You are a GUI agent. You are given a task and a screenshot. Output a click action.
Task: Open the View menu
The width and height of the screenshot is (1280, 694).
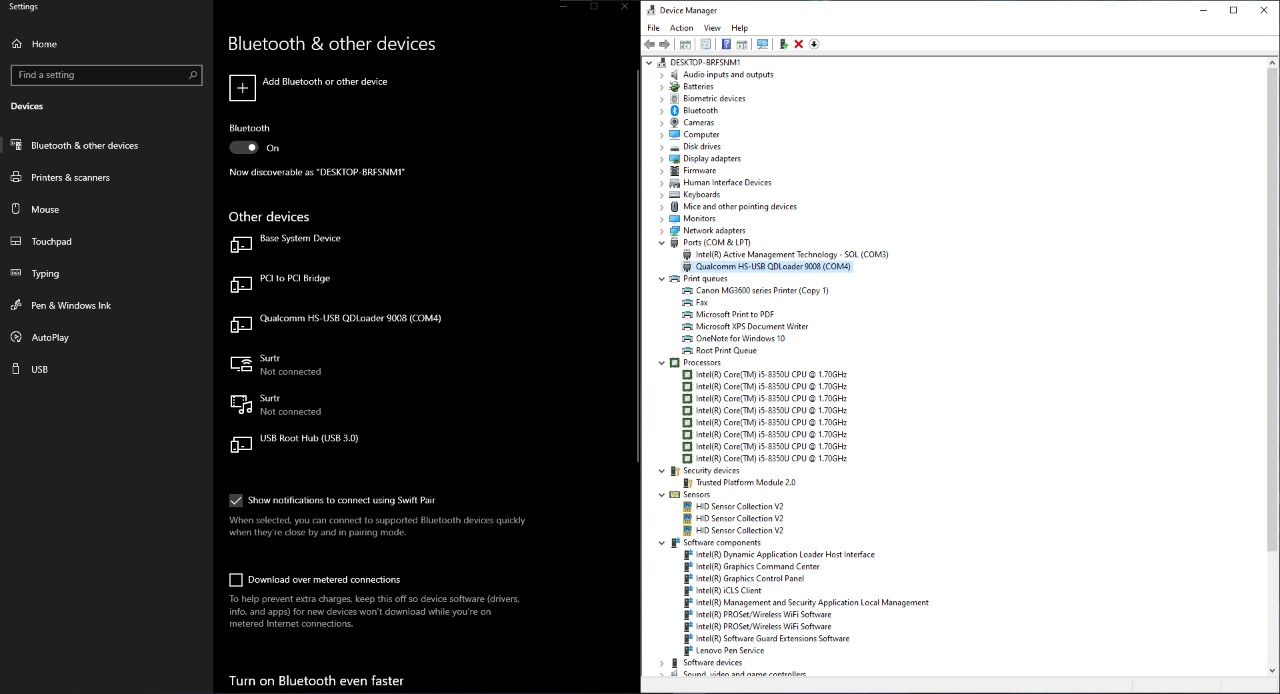coord(712,28)
